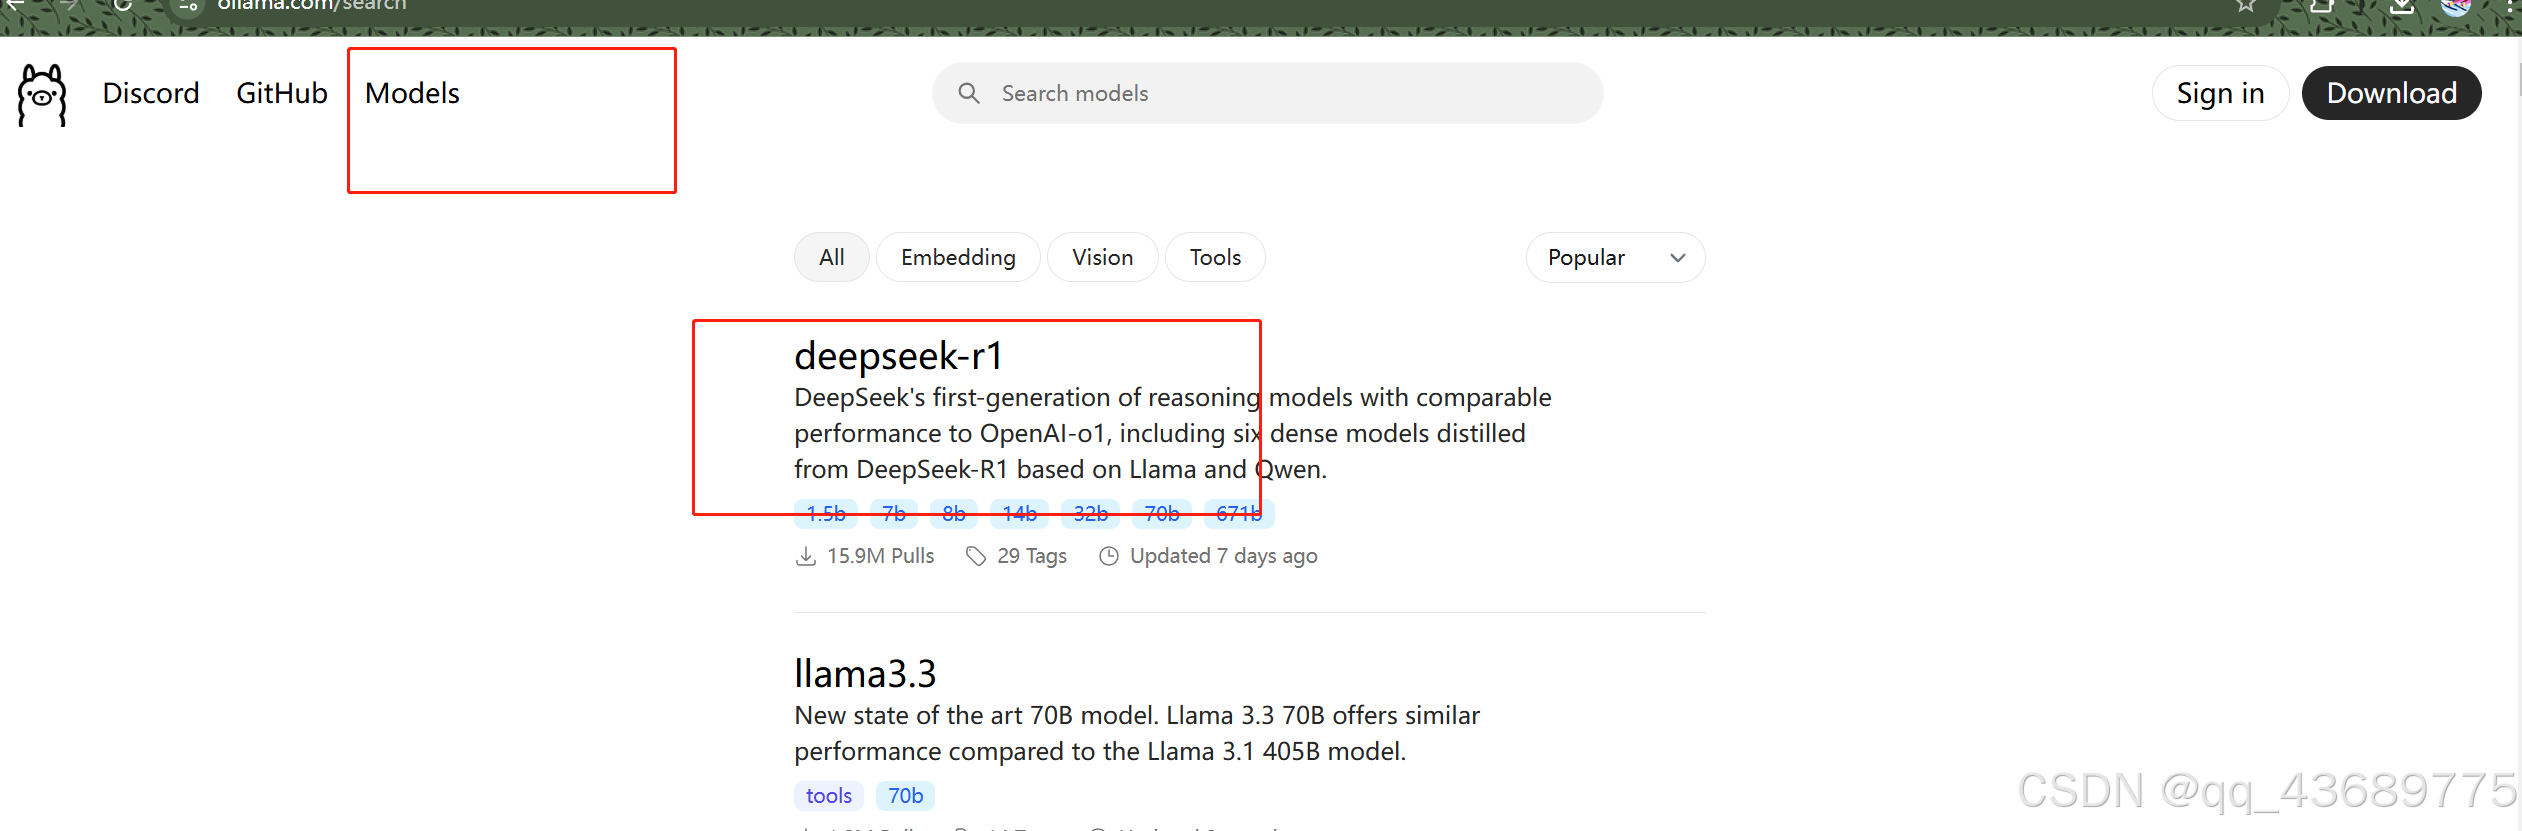2522x831 pixels.
Task: Click the tools tag under llama3.3
Action: (x=829, y=796)
